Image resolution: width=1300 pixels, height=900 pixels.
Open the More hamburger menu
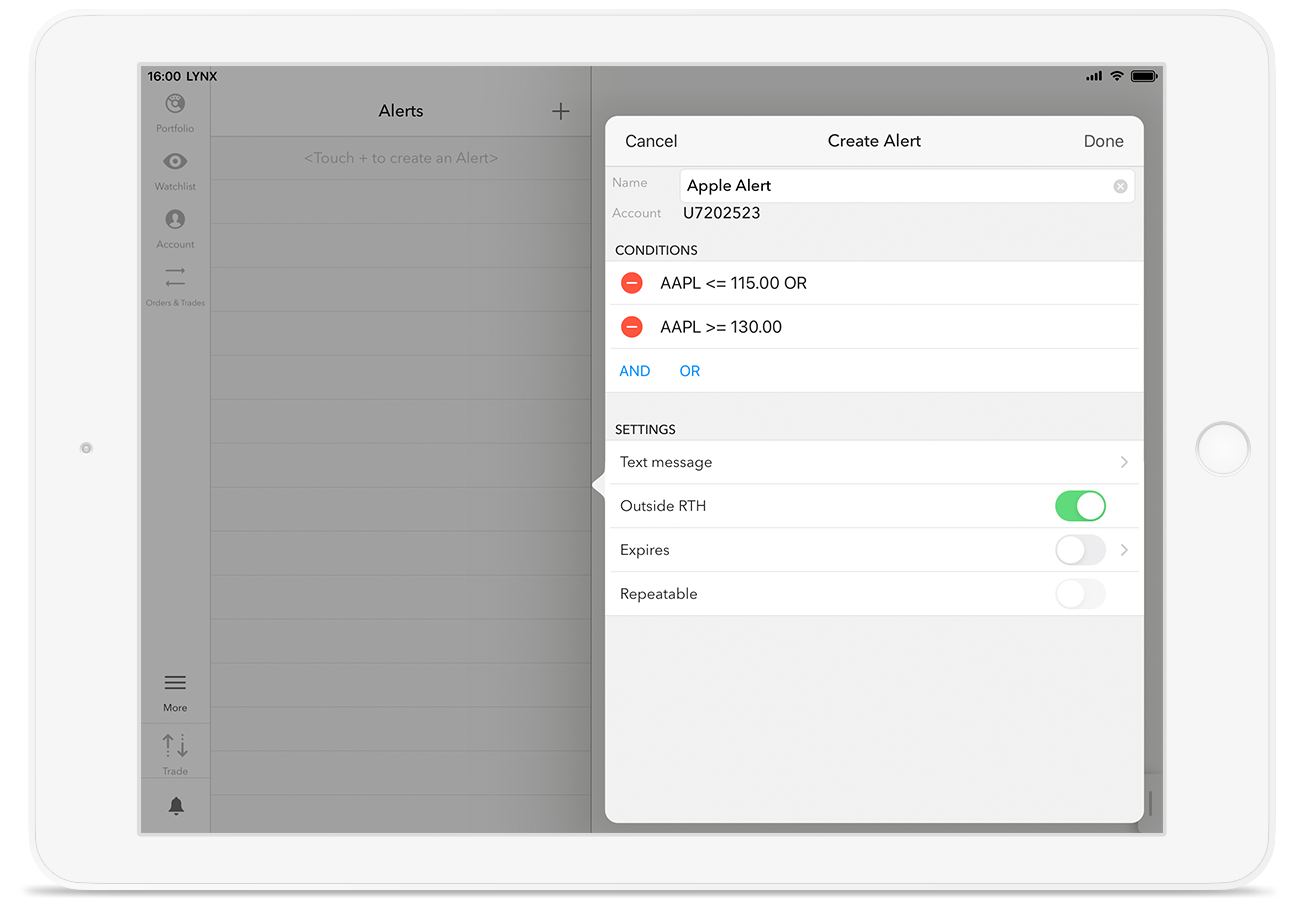[175, 683]
